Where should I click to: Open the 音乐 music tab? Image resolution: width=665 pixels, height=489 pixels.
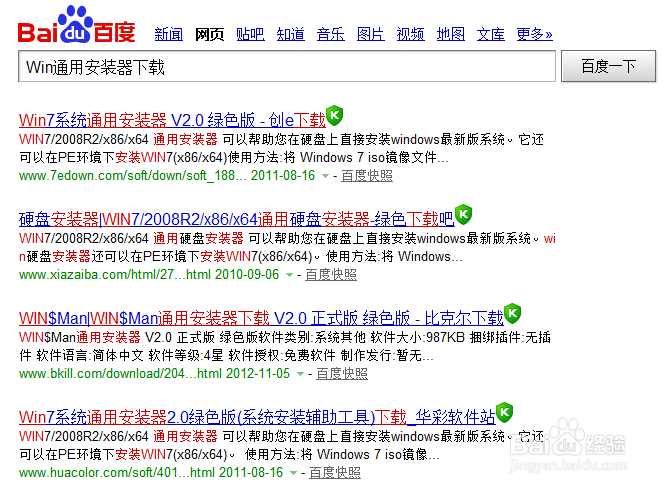click(x=330, y=34)
